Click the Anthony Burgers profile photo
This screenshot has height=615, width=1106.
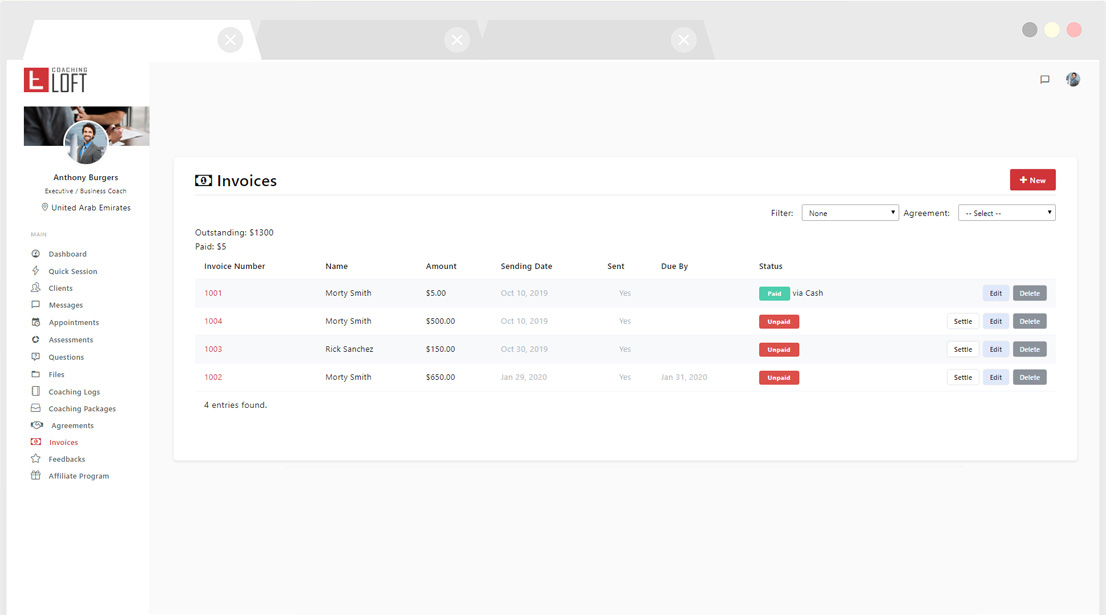point(86,141)
